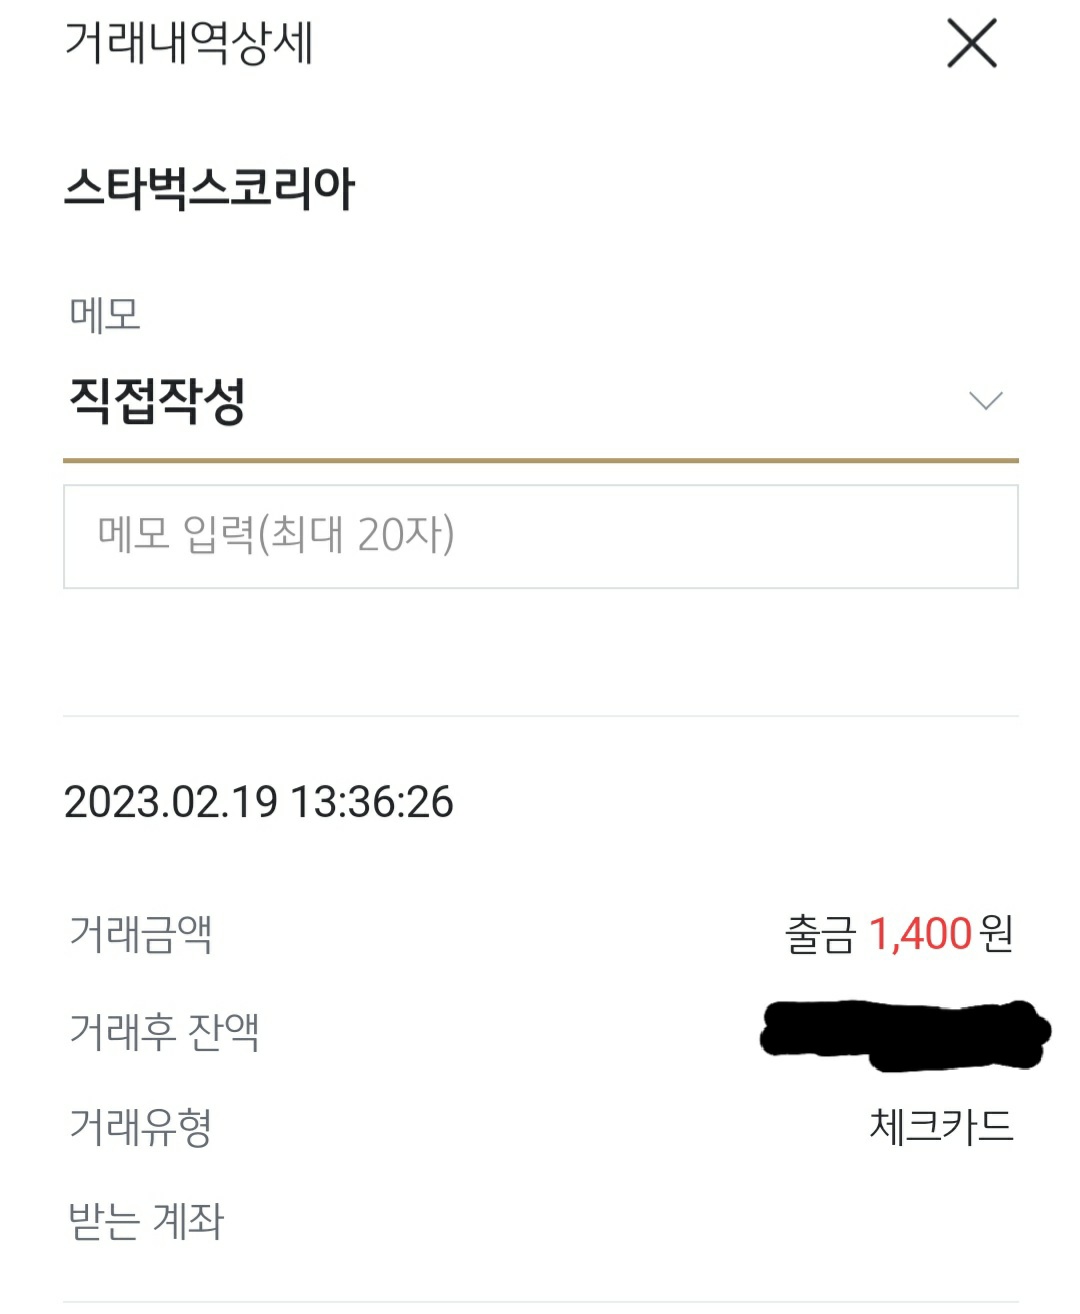This screenshot has width=1080, height=1314.
Task: Tap the 원 currency unit after amount
Action: 997,934
